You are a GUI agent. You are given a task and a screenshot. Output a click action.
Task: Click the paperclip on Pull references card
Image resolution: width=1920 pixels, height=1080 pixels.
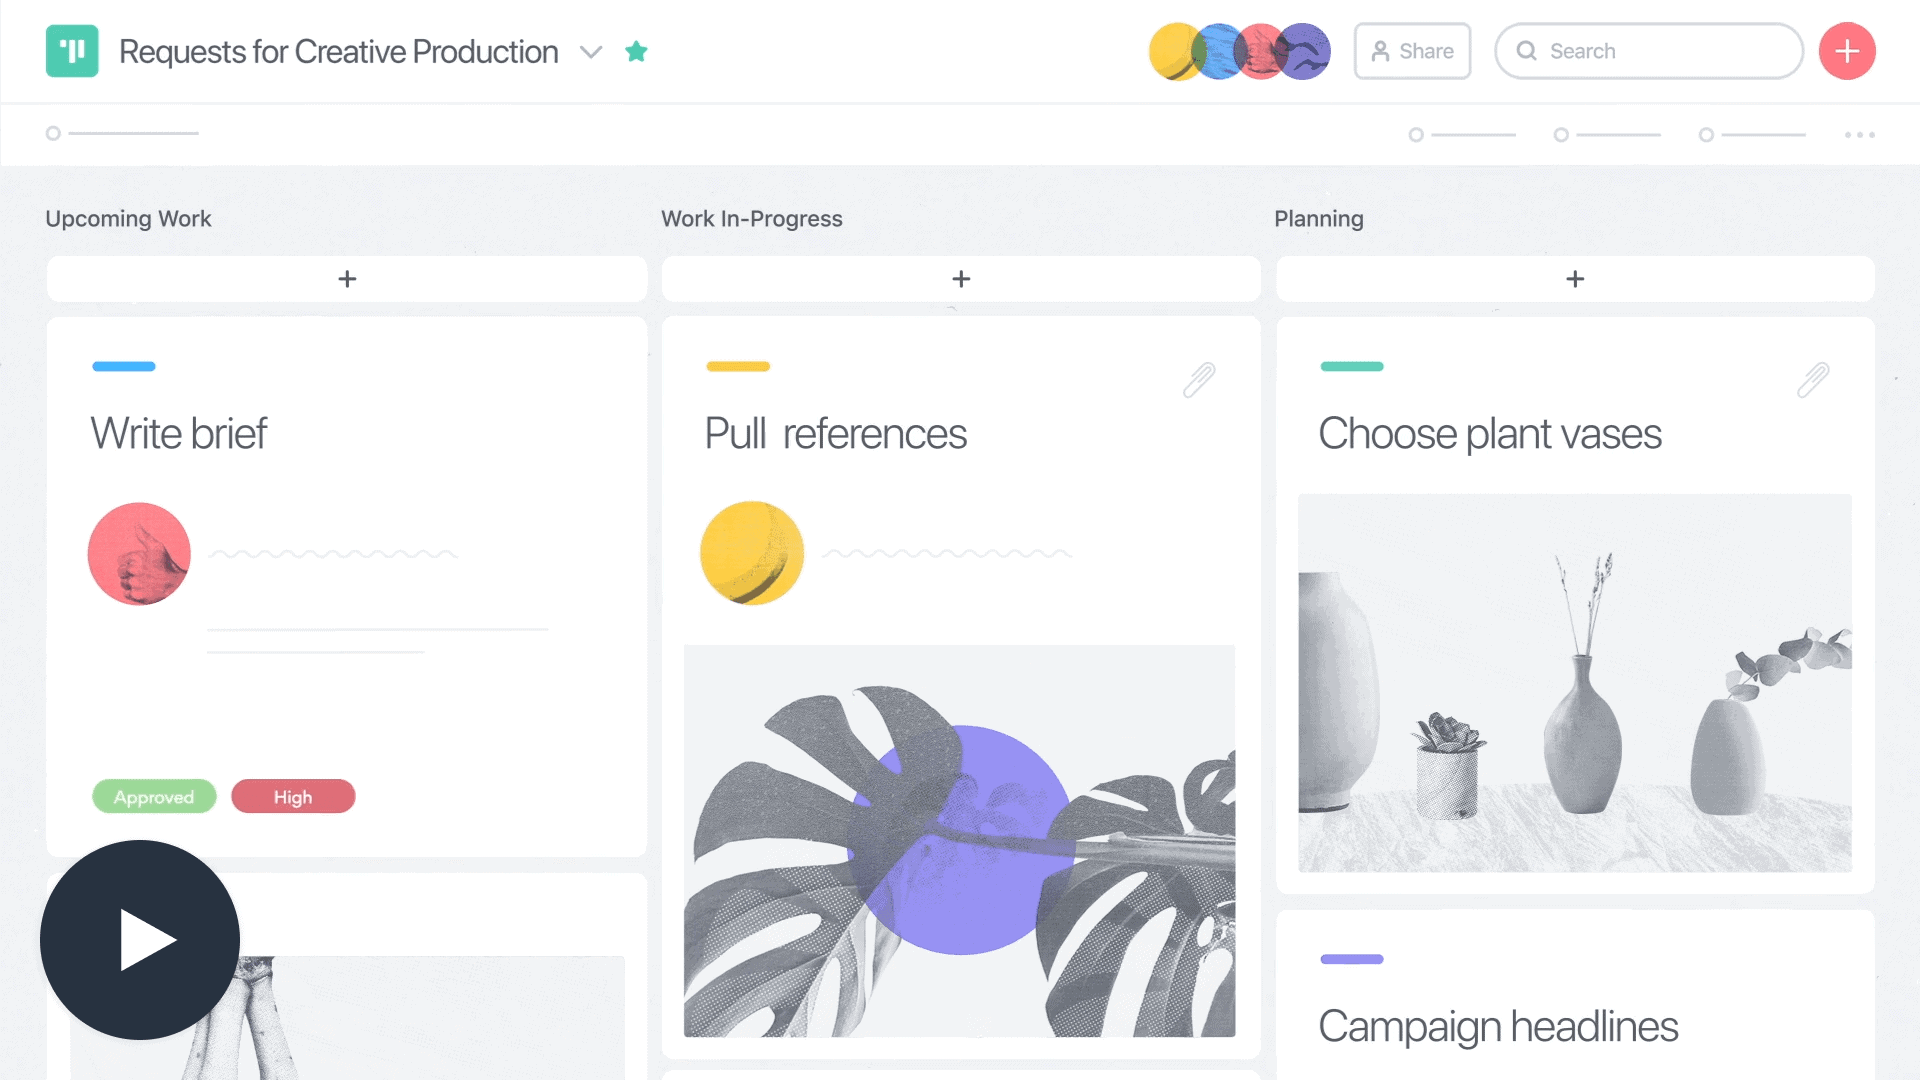pyautogui.click(x=1199, y=380)
